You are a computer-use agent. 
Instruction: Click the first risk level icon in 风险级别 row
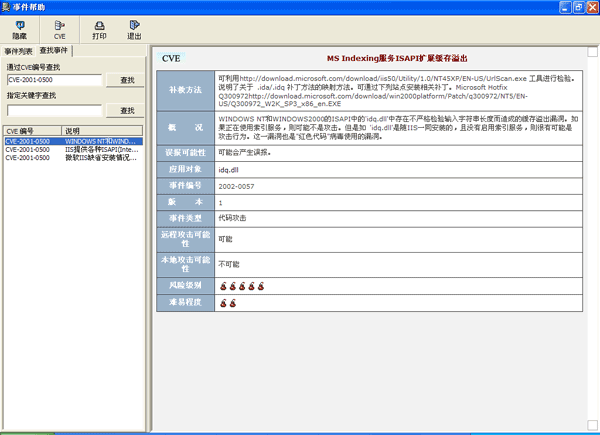point(223,286)
